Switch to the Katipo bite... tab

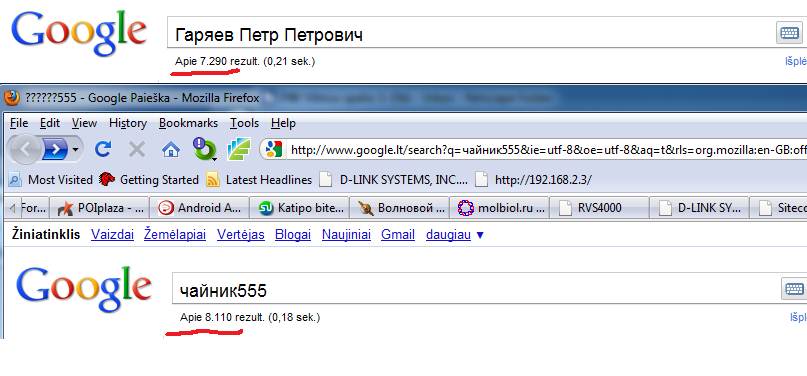pos(299,208)
